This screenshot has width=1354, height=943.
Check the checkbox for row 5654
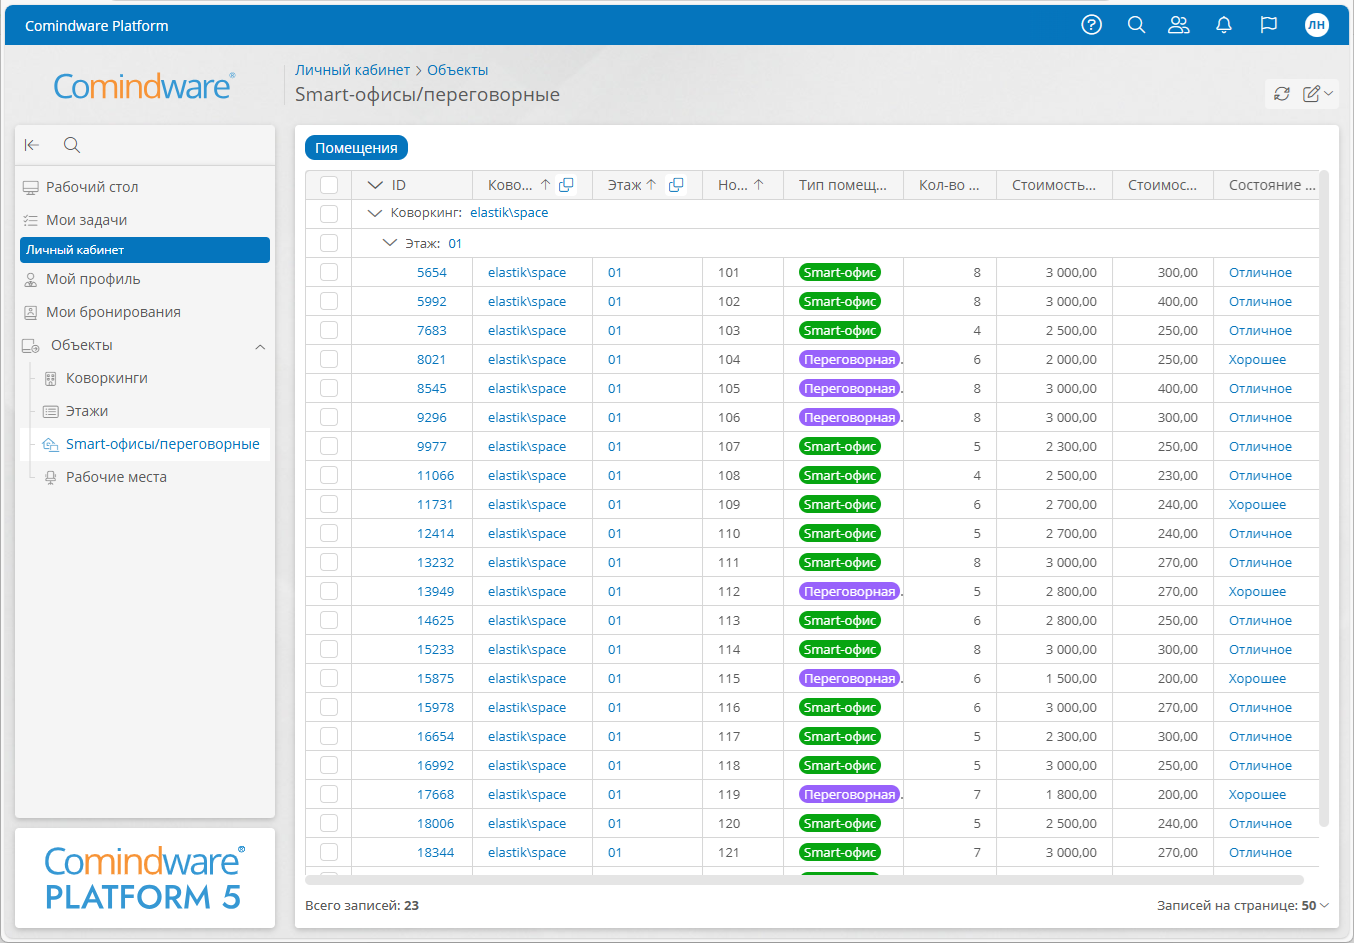point(329,272)
